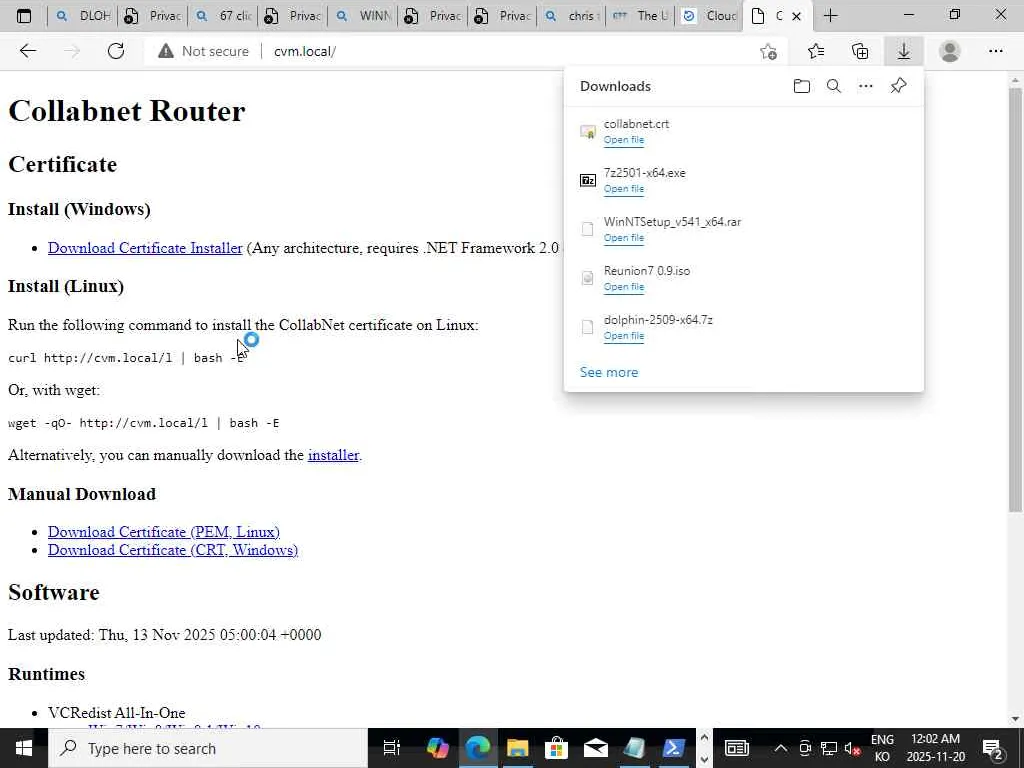
Task: Switch to Microsoft Edge on taskbar
Action: tap(478, 748)
